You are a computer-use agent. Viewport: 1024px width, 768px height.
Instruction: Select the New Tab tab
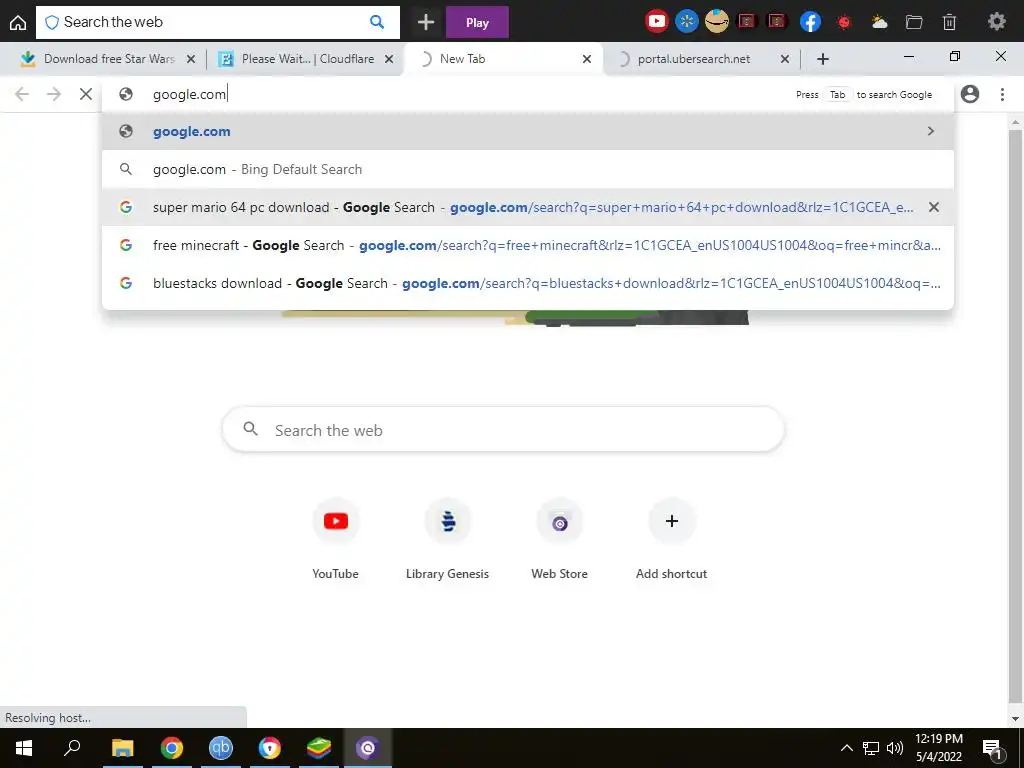tap(503, 59)
